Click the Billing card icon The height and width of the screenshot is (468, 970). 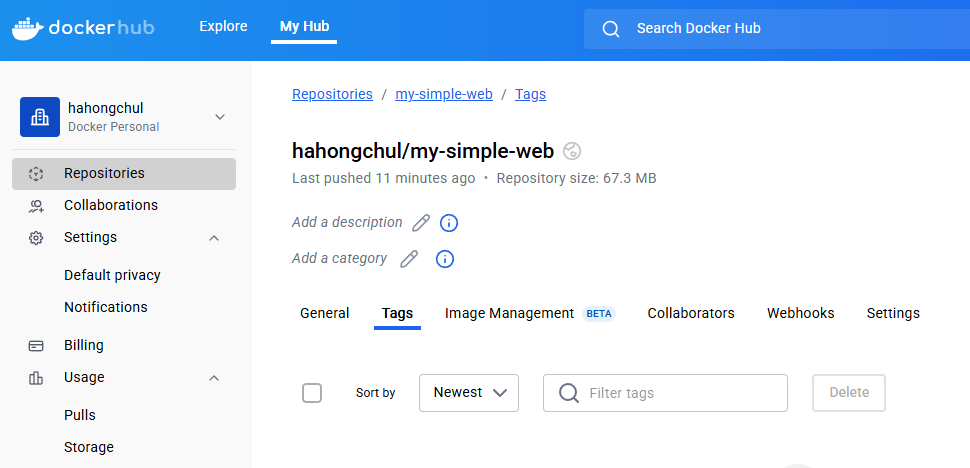(x=36, y=346)
